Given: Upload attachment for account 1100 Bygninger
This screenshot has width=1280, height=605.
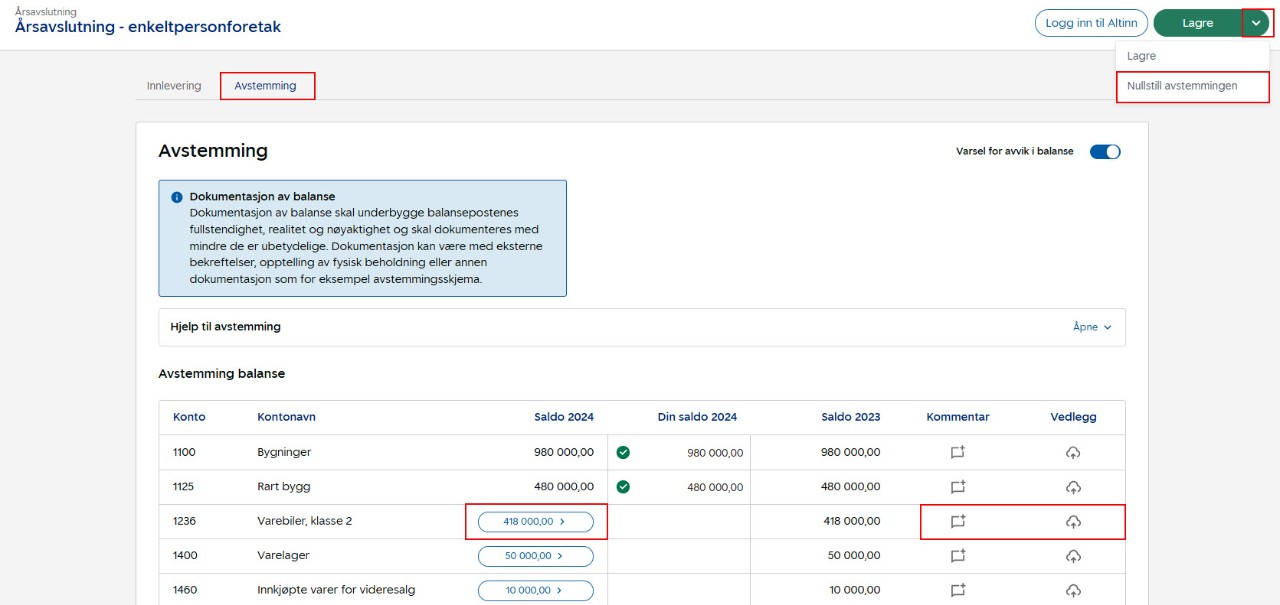Looking at the screenshot, I should (x=1073, y=453).
